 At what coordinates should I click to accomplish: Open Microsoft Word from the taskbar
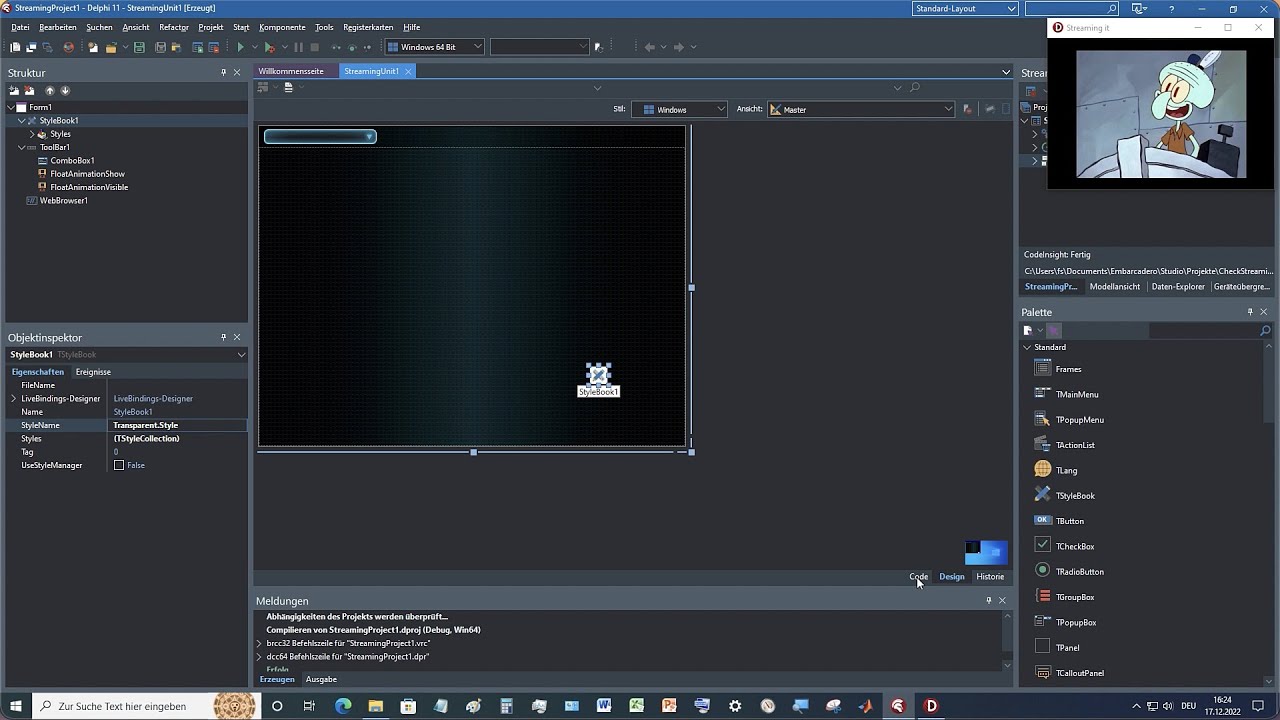604,706
